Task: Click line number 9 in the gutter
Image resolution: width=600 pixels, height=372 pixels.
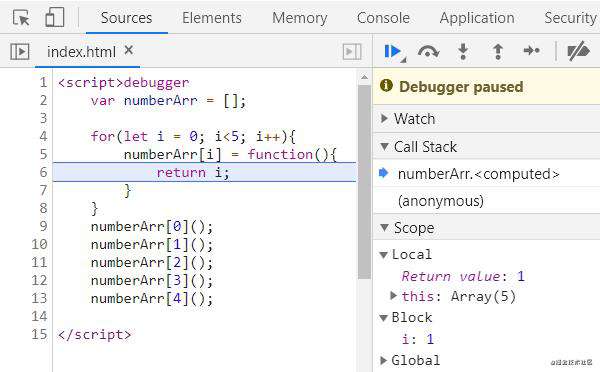Action: [x=43, y=226]
